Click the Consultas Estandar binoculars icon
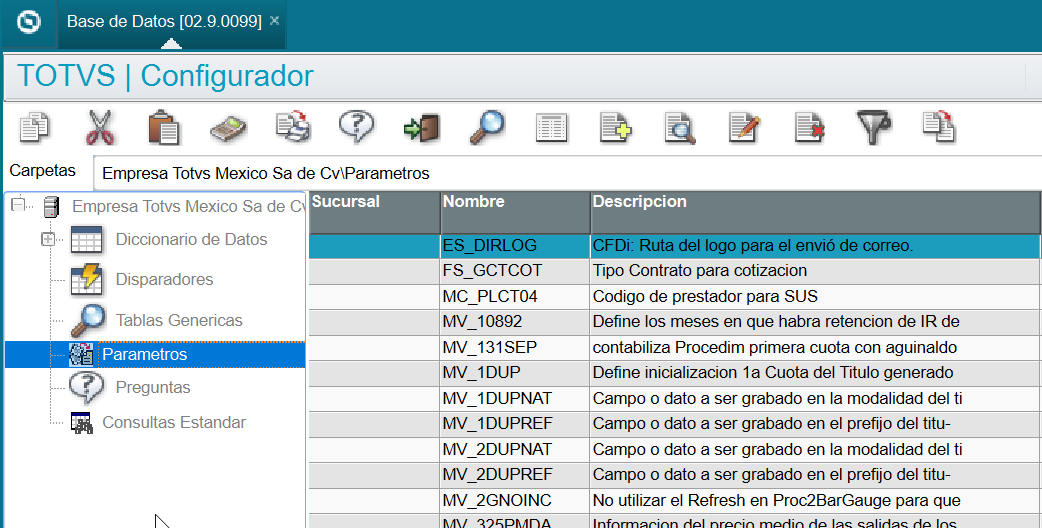Screen dimensions: 1042x528 (x=81, y=423)
